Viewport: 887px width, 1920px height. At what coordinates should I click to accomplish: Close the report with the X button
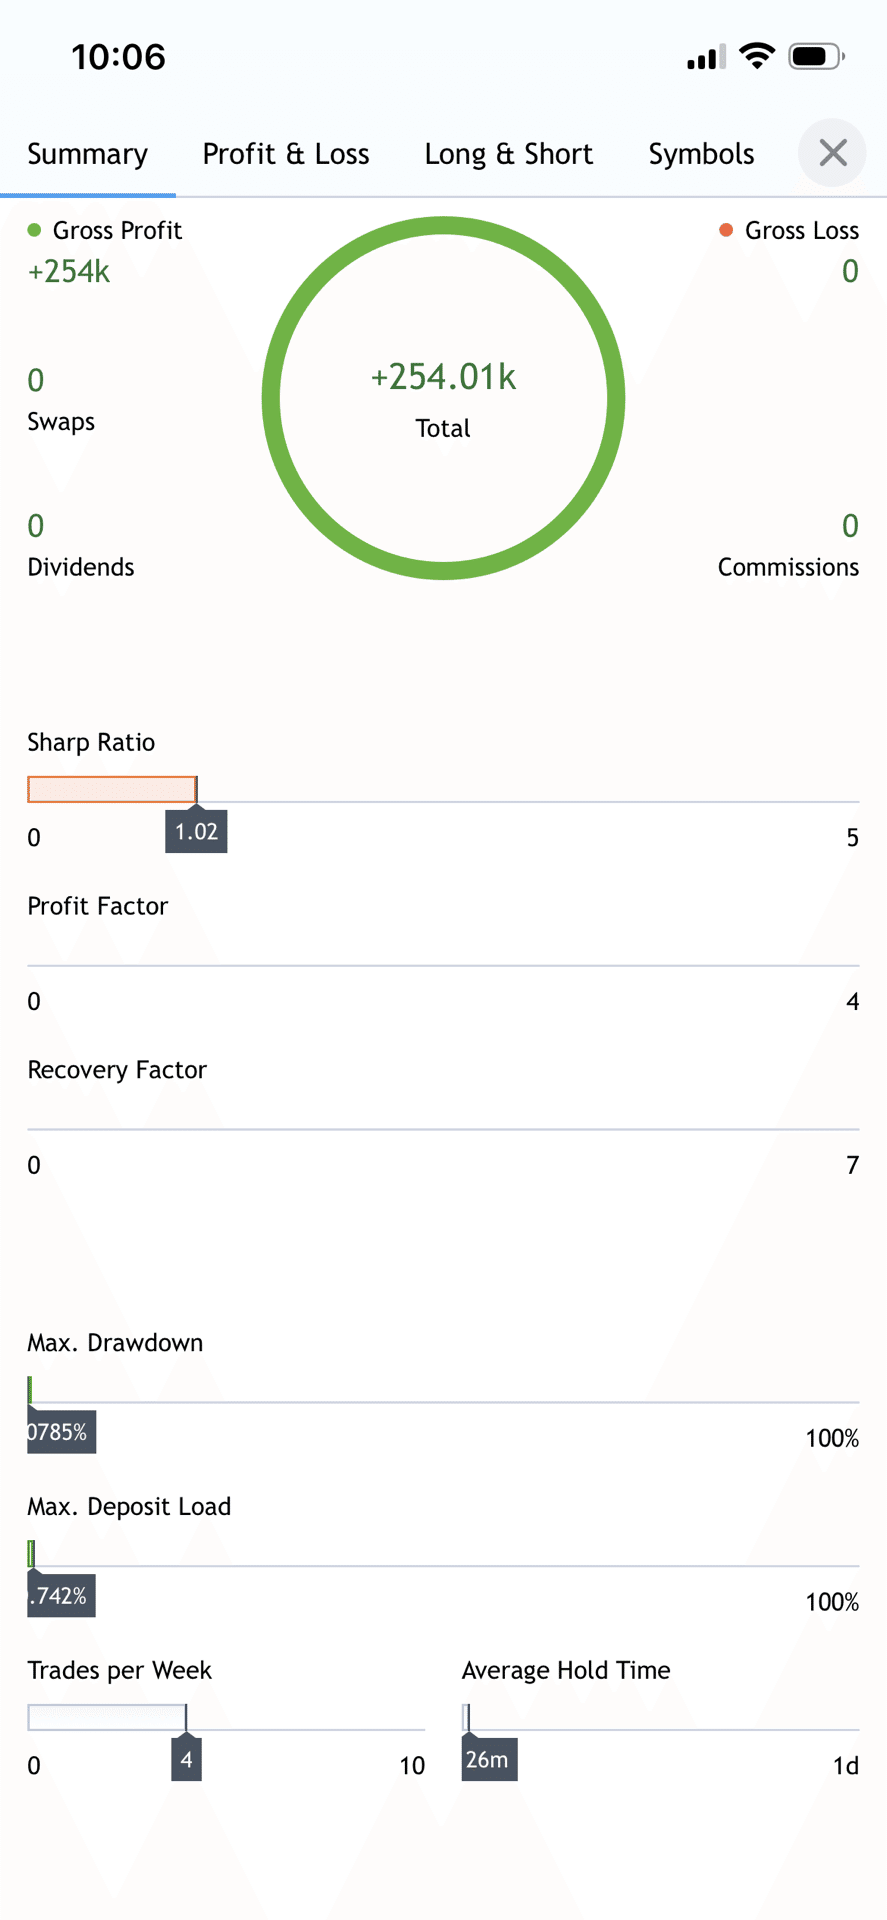click(x=832, y=153)
